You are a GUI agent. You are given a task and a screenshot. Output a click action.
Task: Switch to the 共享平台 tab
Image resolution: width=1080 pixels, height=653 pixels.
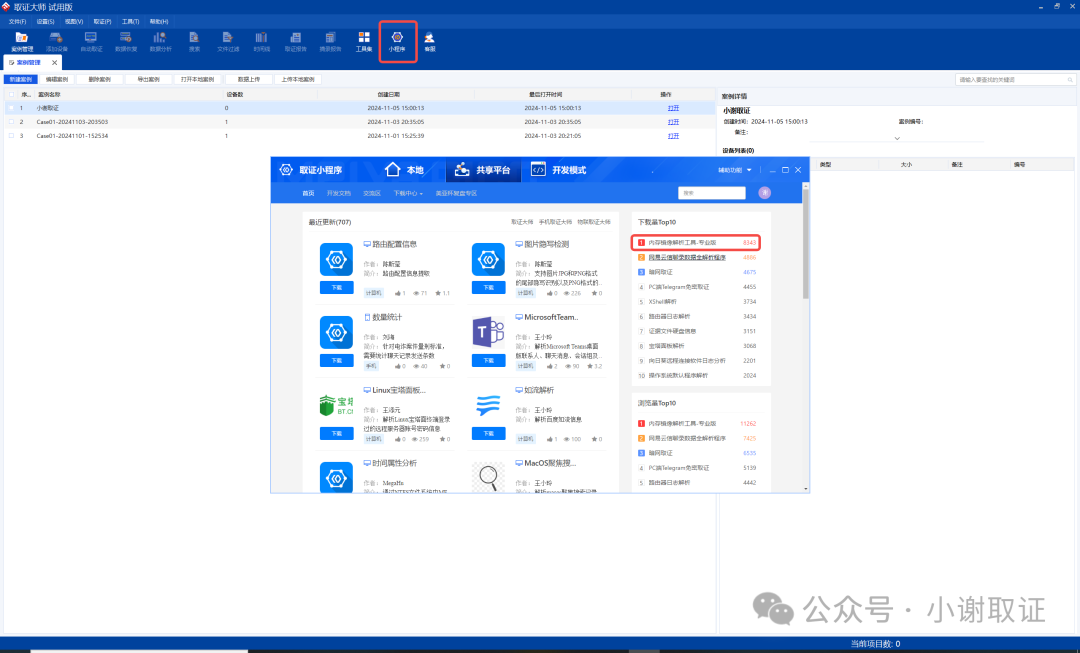[x=483, y=169]
